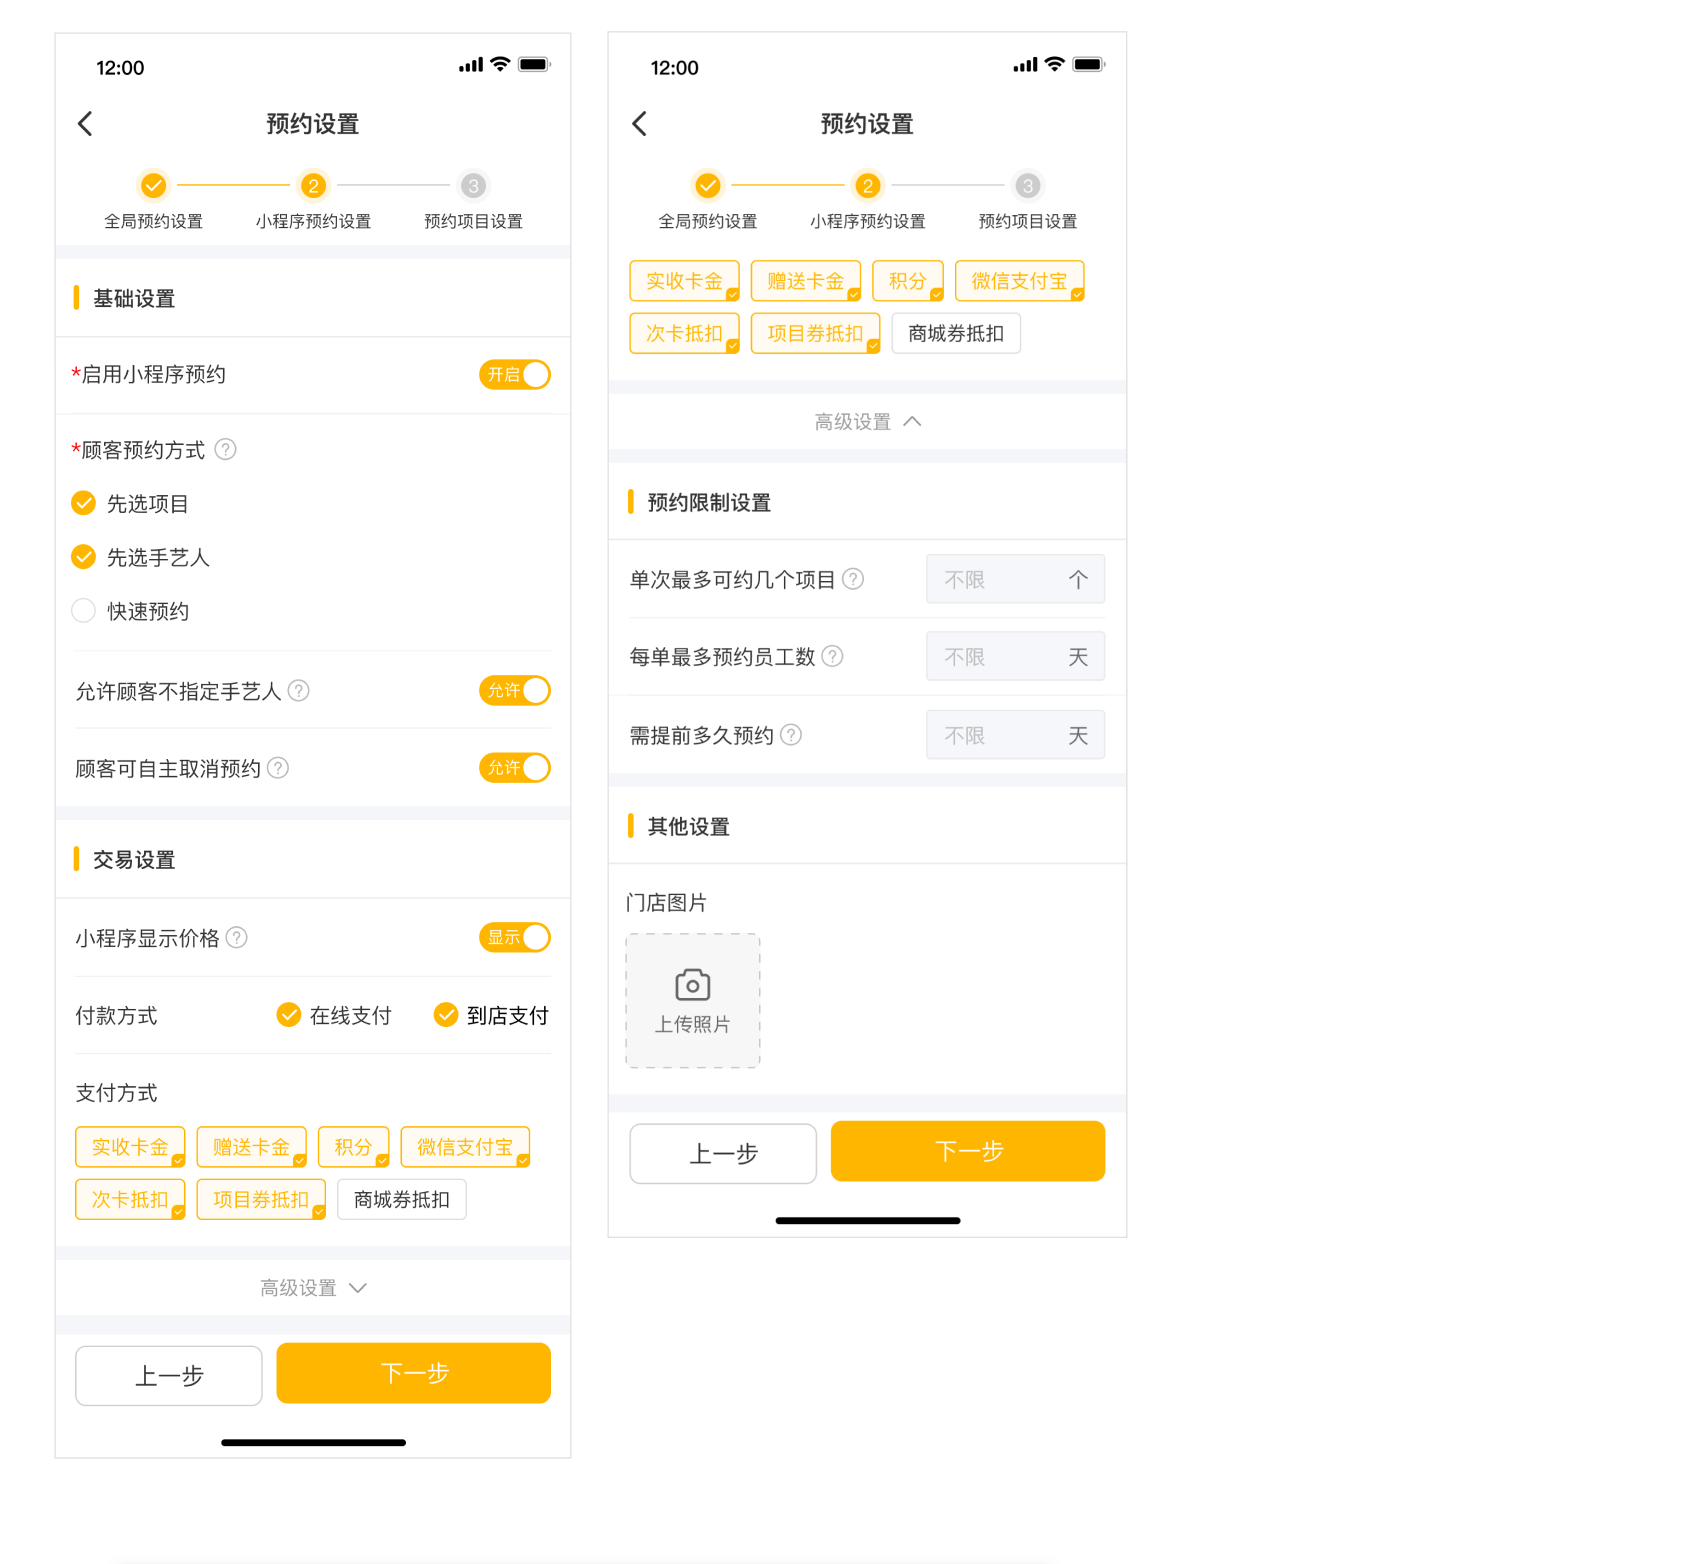Click help icon beside 单次最多可约几个项目
This screenshot has height=1564, width=1698.
[853, 580]
